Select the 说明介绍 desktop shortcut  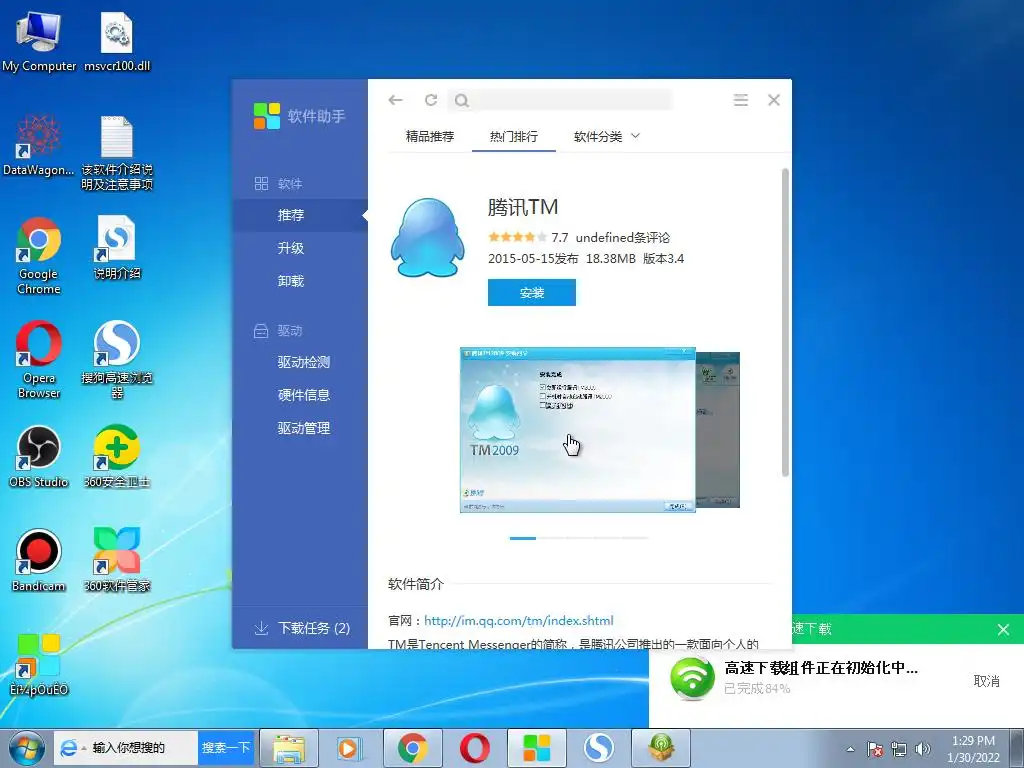point(117,248)
